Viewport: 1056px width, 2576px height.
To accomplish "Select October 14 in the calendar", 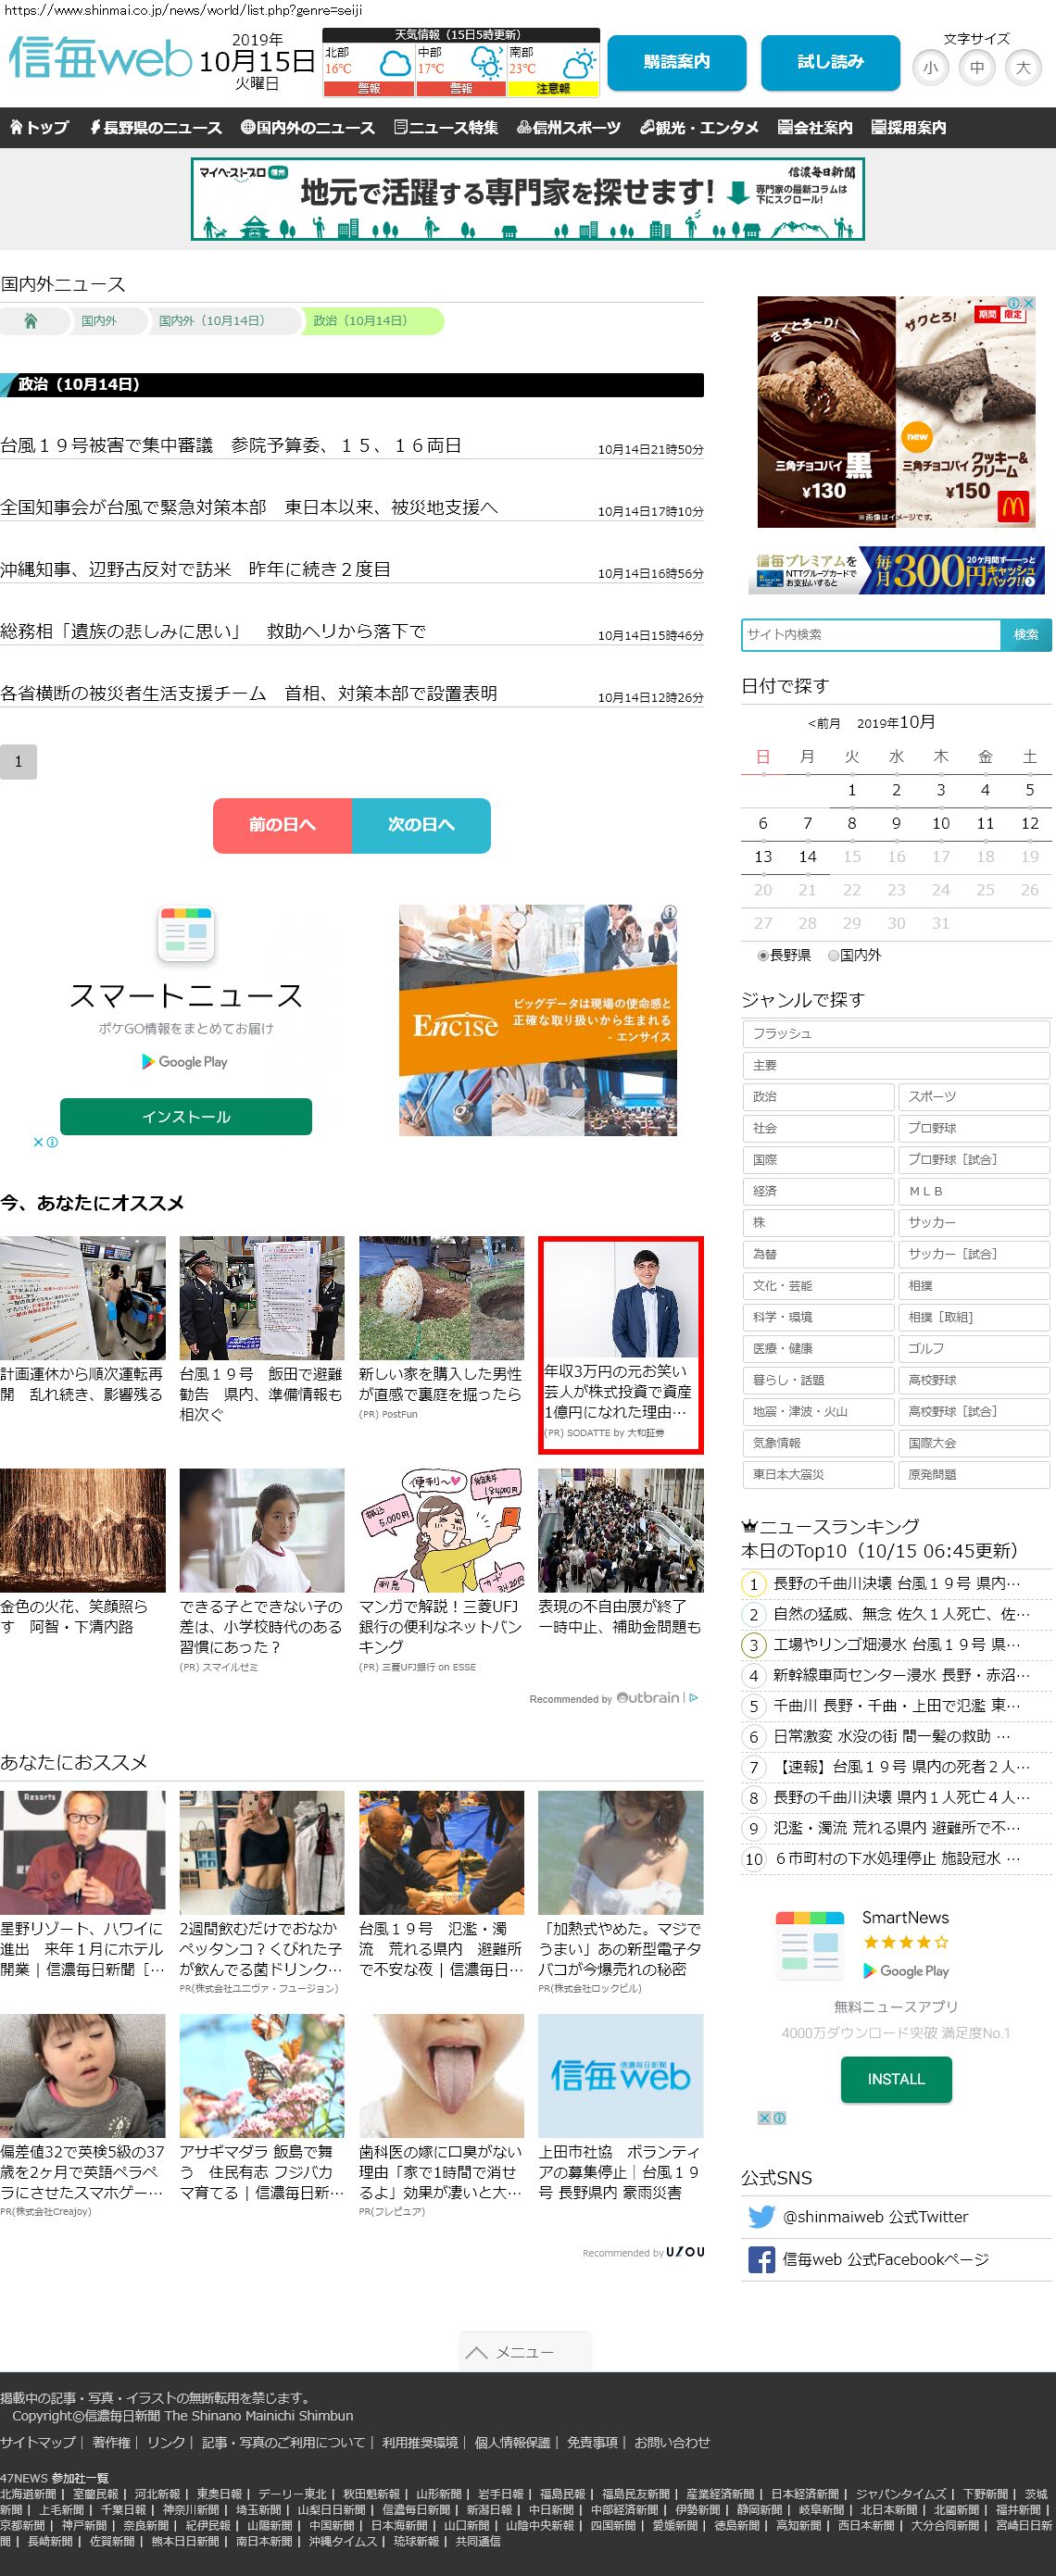I will point(807,857).
